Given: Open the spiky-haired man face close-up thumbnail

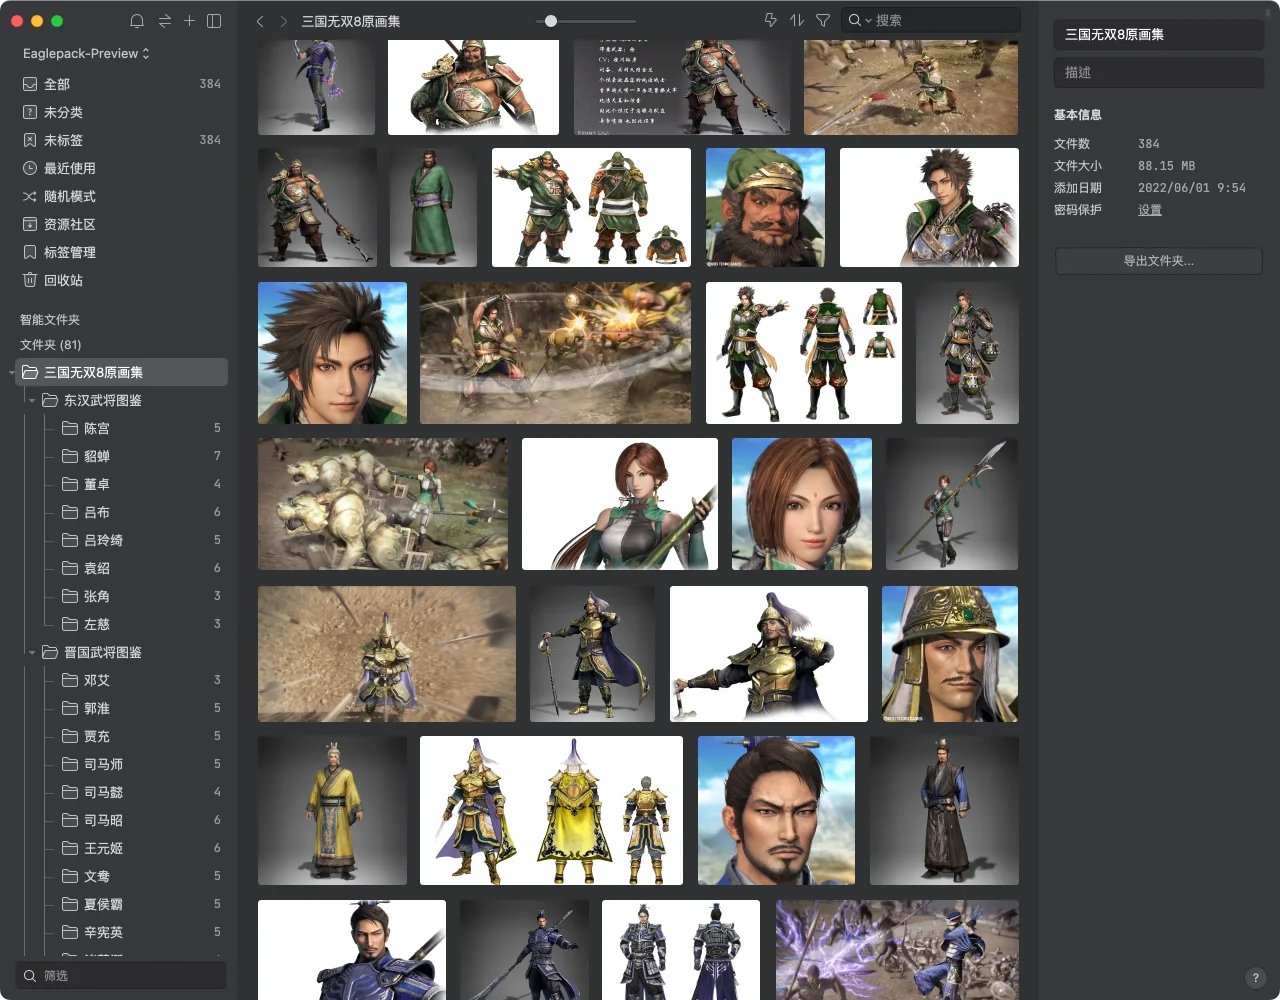Looking at the screenshot, I should click(332, 353).
